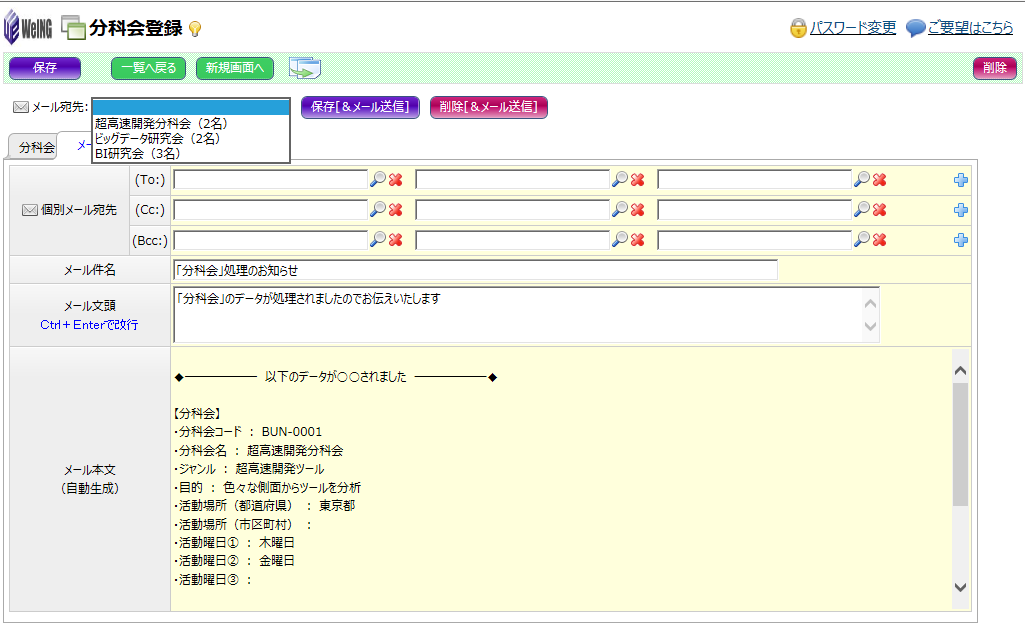Choose ビッグデータ研究会（2名） option
This screenshot has height=633, width=1025.
[157, 138]
